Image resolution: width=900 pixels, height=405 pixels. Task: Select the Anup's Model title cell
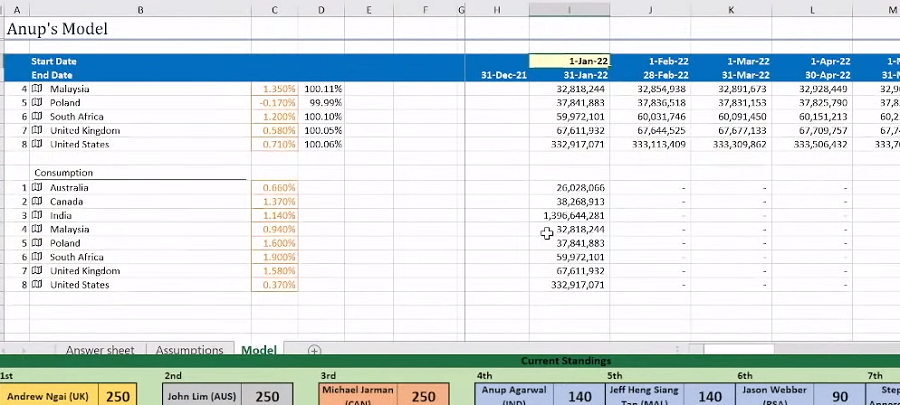pos(58,30)
